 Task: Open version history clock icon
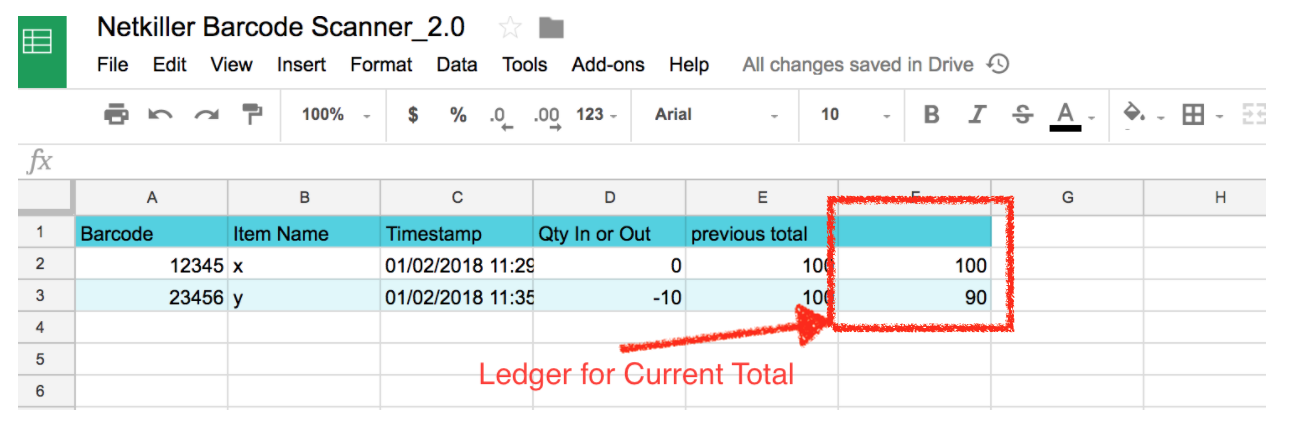998,64
